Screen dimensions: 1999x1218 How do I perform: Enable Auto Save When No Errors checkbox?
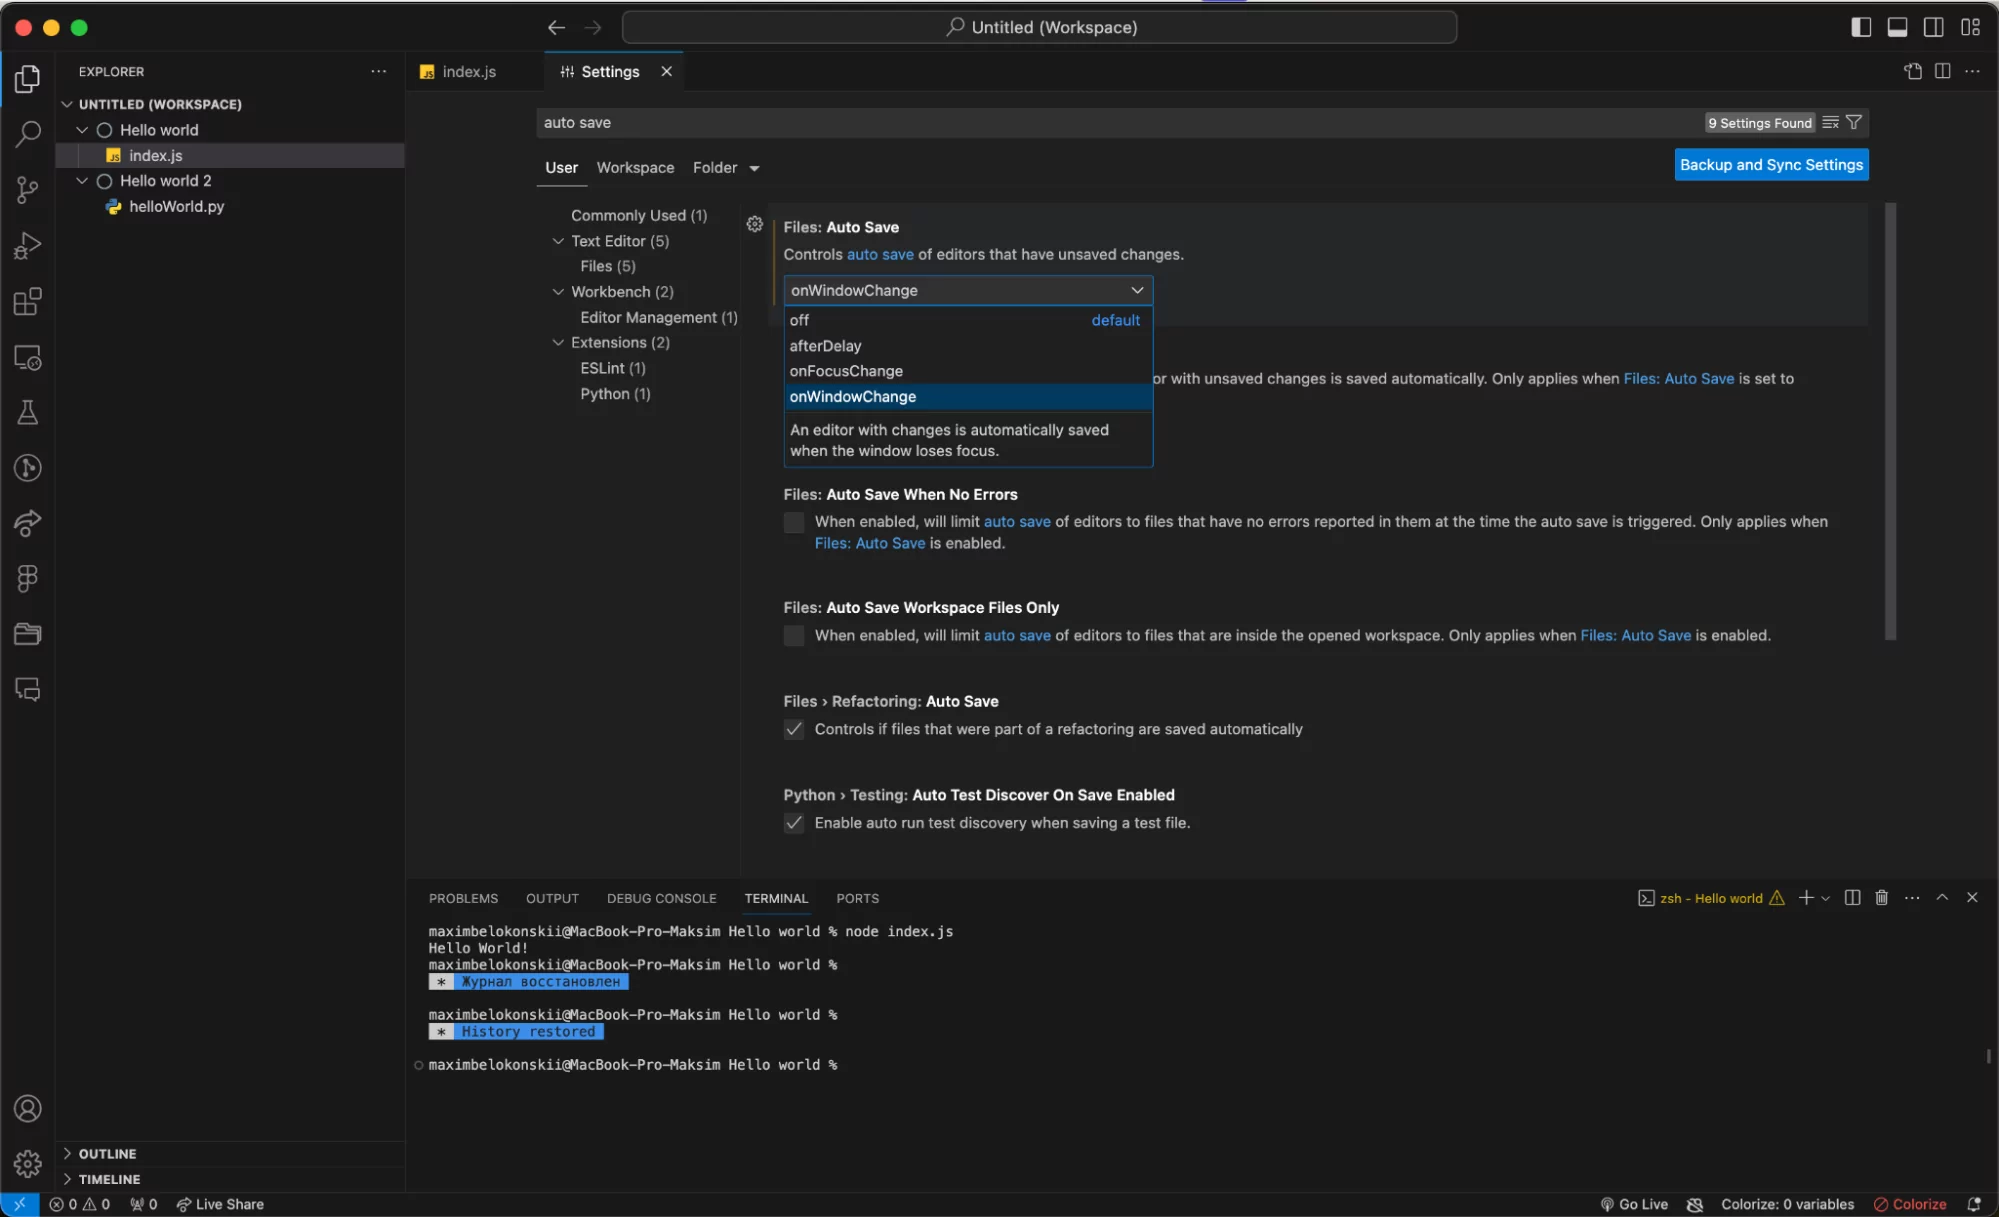tap(794, 522)
